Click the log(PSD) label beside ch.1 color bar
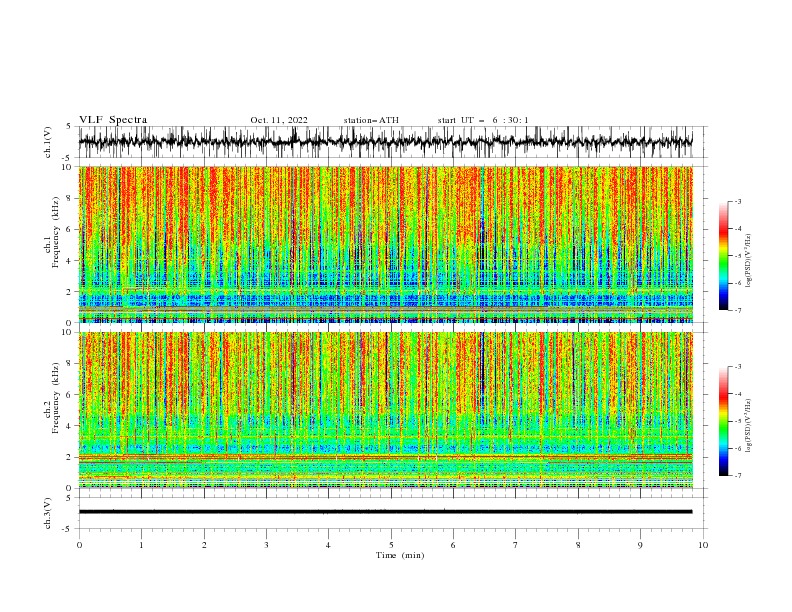The width and height of the screenshot is (792, 612). 748,261
